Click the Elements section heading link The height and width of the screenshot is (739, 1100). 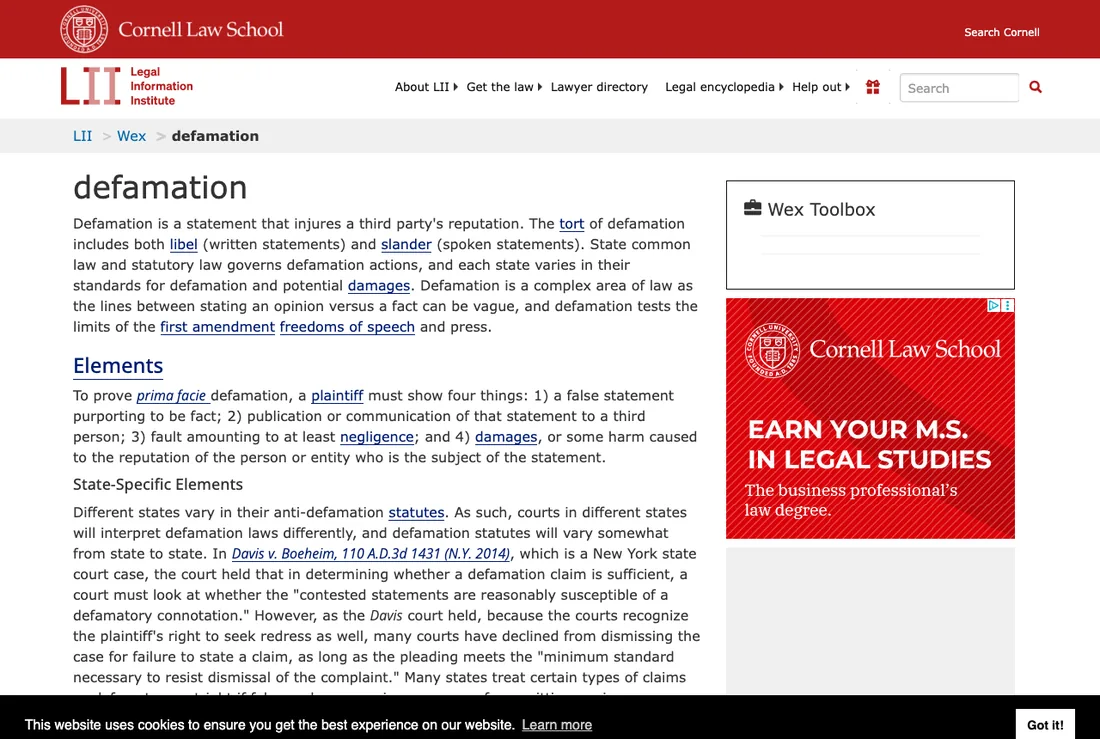coord(118,366)
